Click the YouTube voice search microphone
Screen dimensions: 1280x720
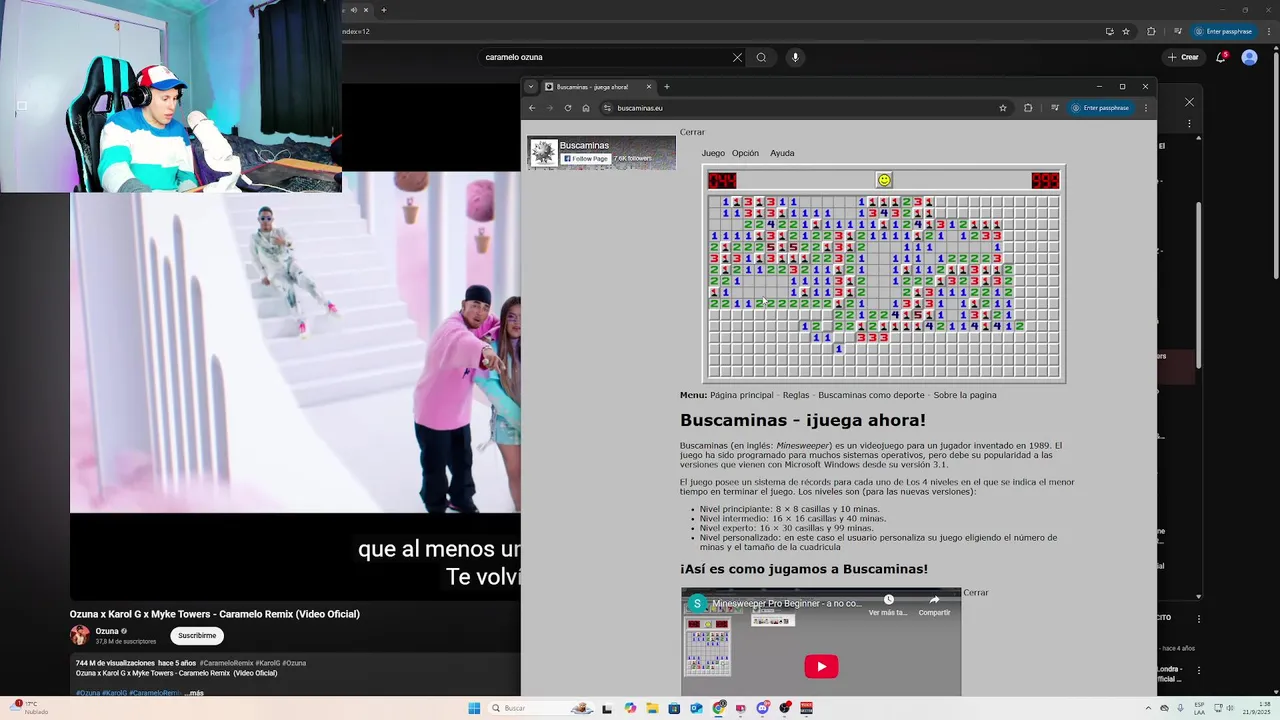(x=796, y=57)
